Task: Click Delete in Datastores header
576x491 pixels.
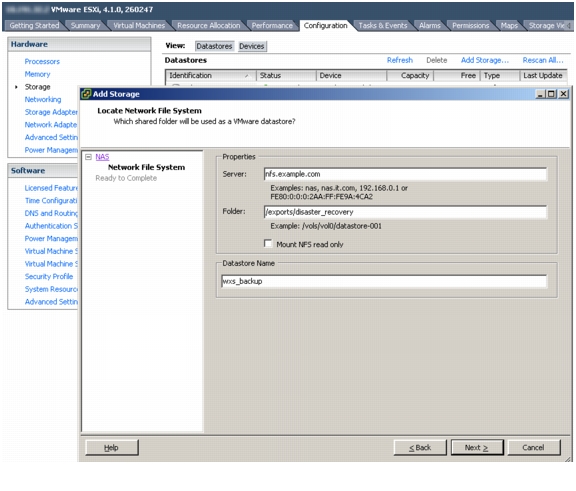Action: click(x=436, y=60)
